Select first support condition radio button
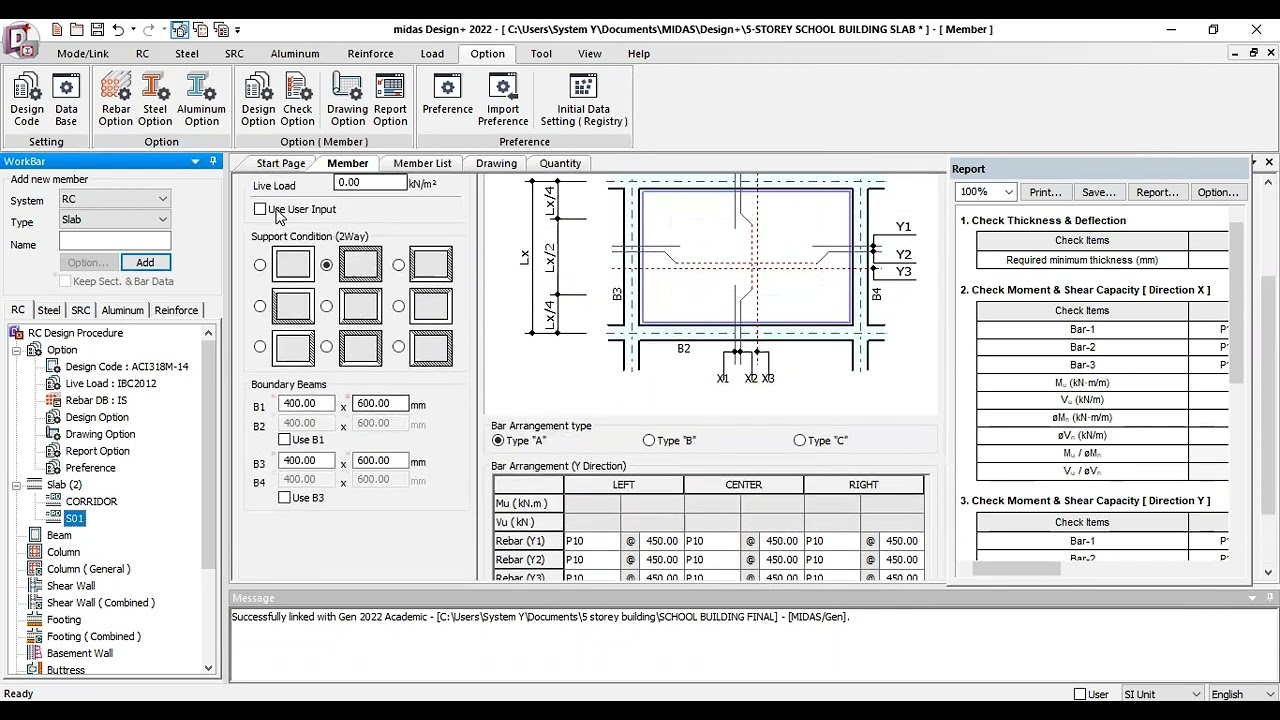 coord(260,265)
